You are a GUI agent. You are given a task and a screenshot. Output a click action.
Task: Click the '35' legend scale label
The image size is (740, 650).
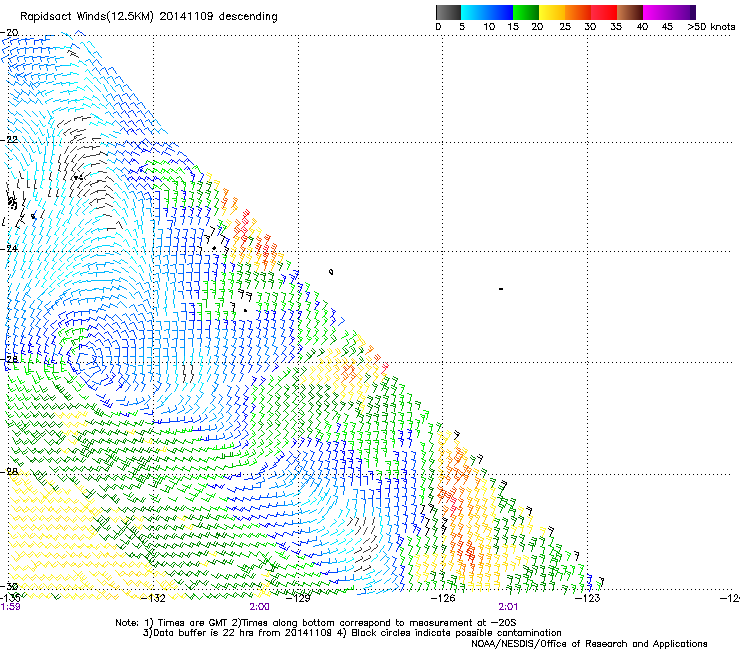(x=616, y=27)
